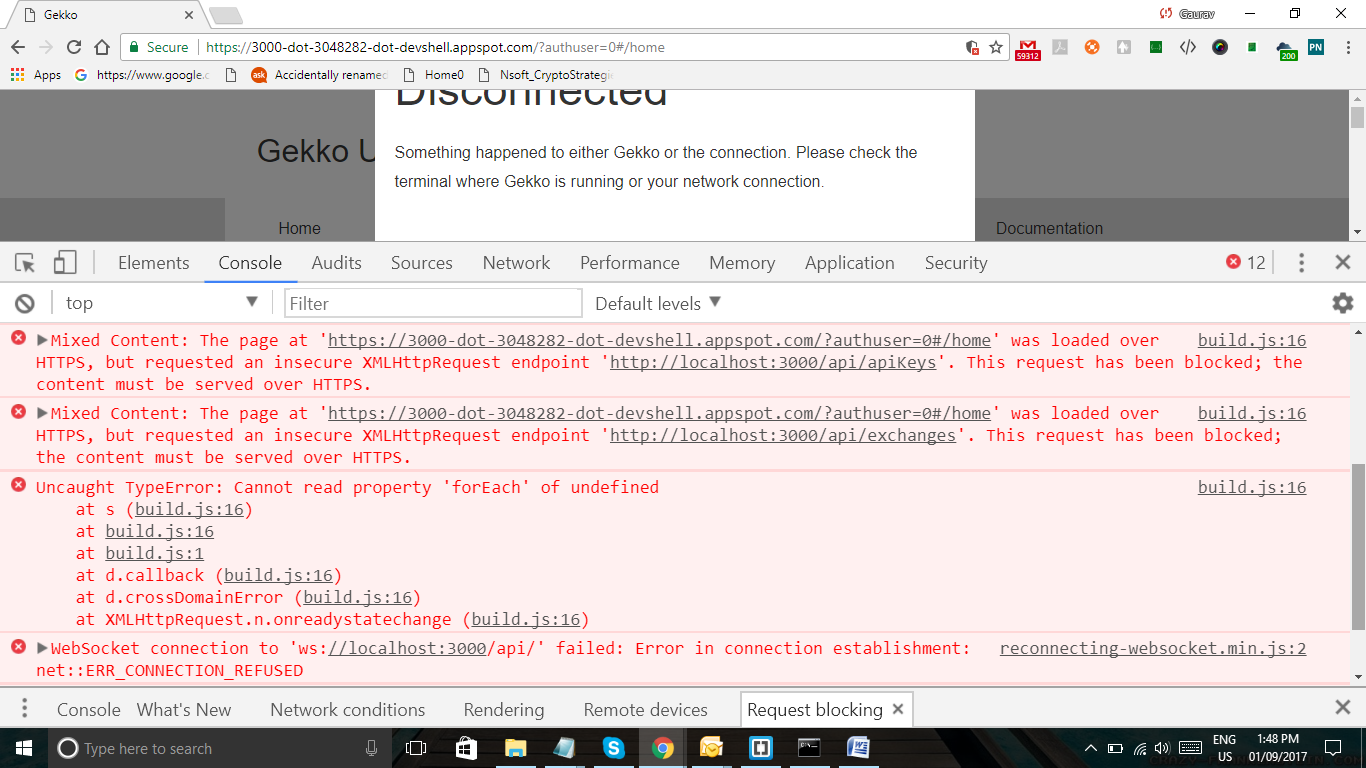
Task: Open the localhost:3000/api/apiKeys link
Action: point(773,362)
